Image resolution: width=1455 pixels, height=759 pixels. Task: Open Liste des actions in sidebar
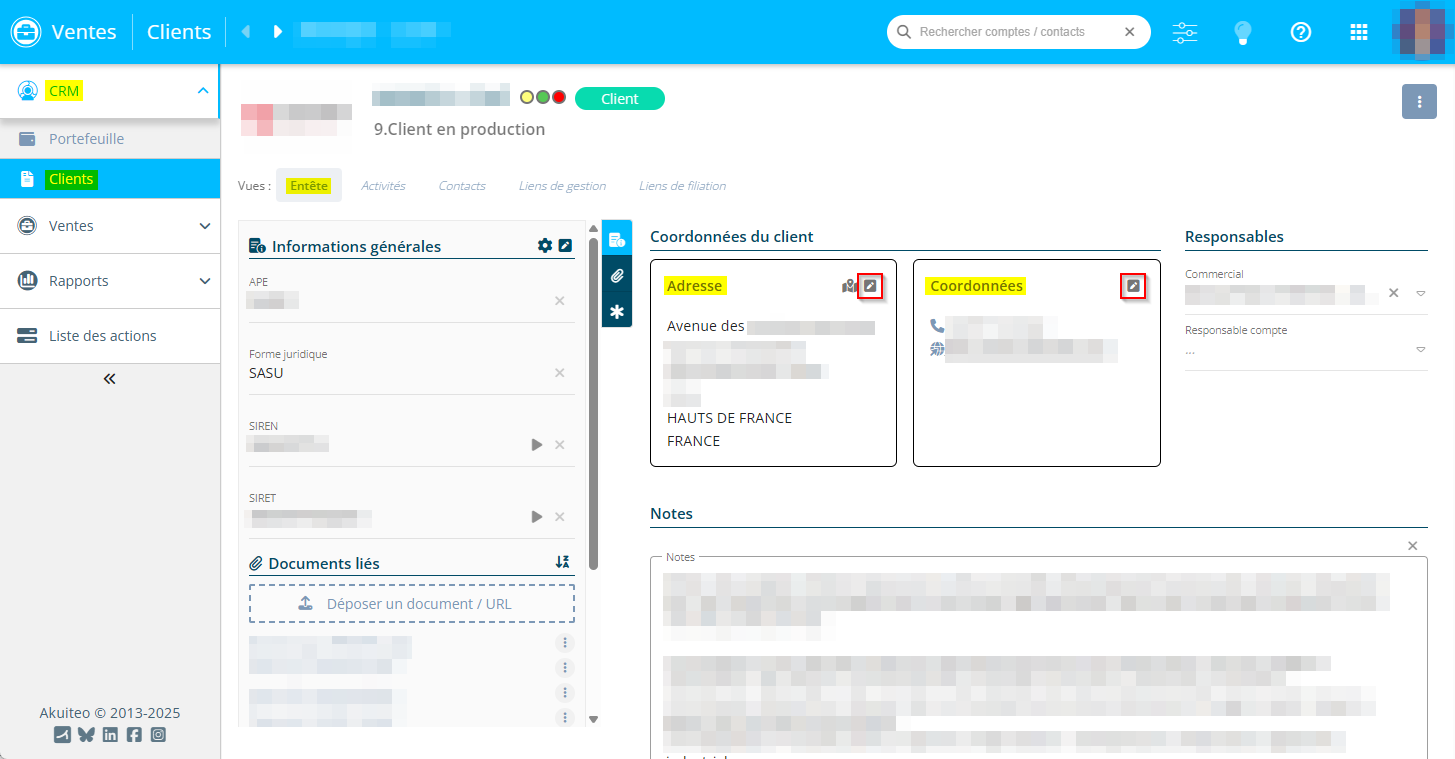102,336
